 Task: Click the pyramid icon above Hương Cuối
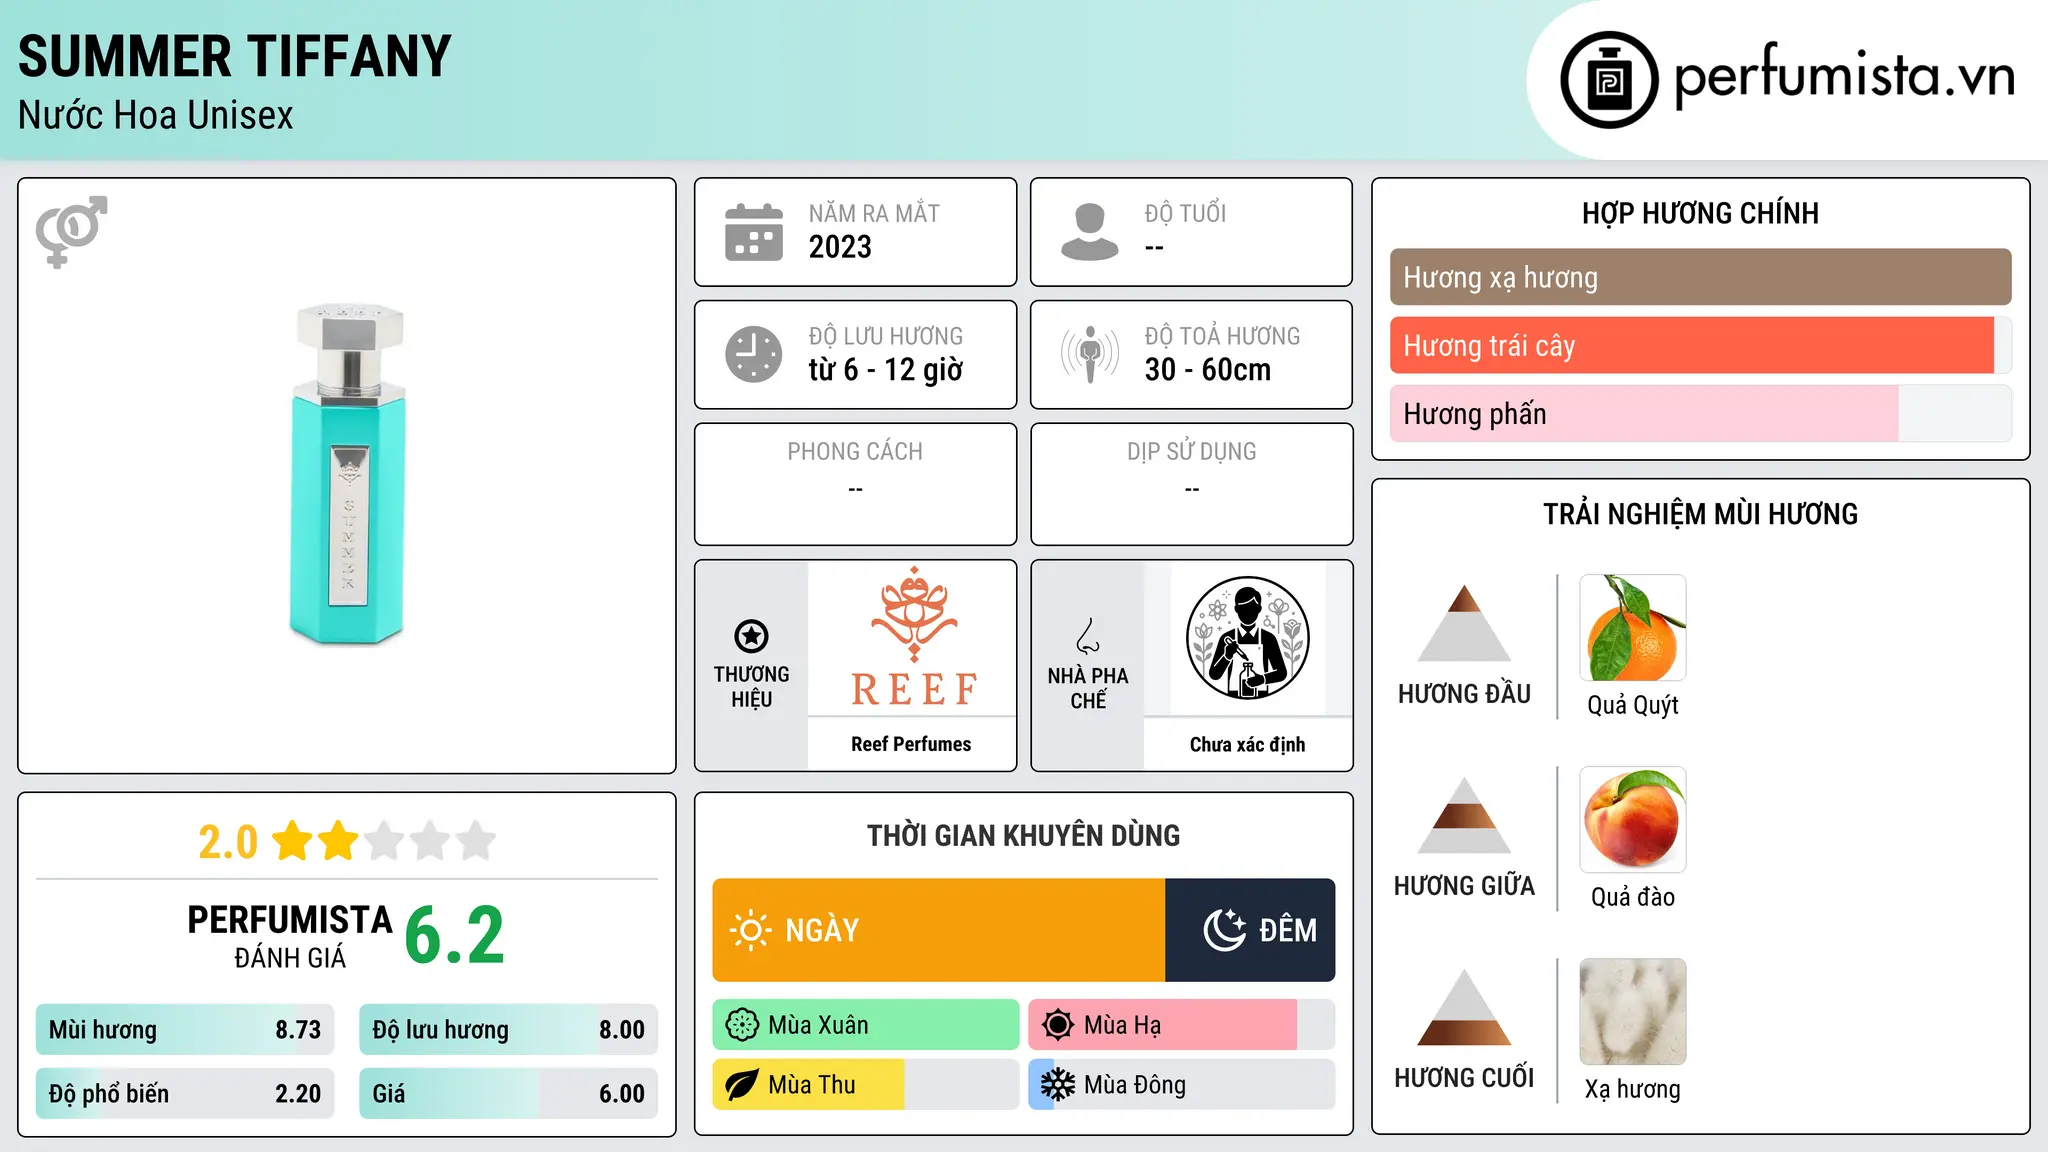tap(1464, 1007)
